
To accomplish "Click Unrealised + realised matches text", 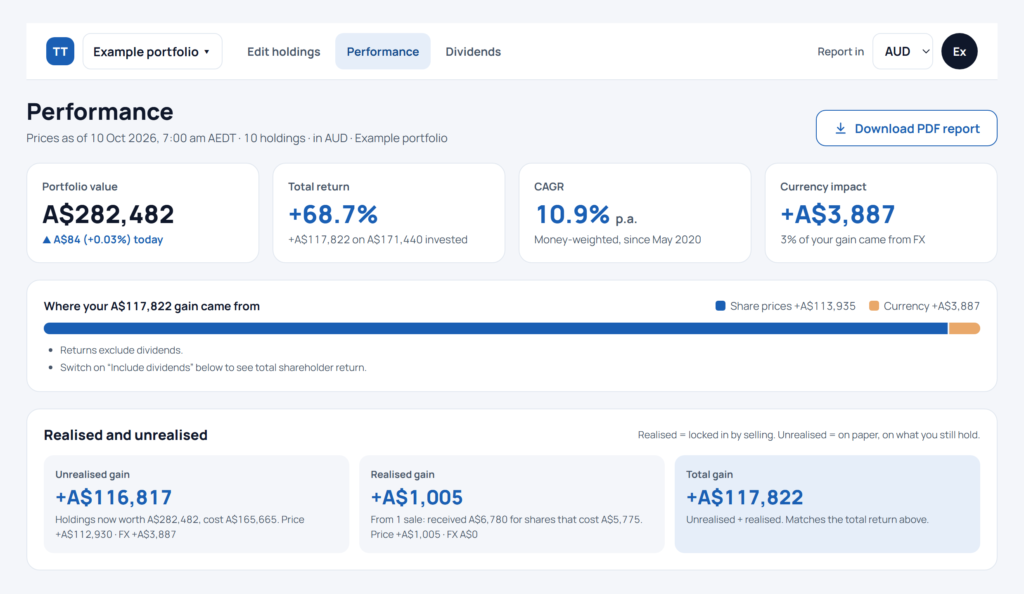I will tap(807, 520).
